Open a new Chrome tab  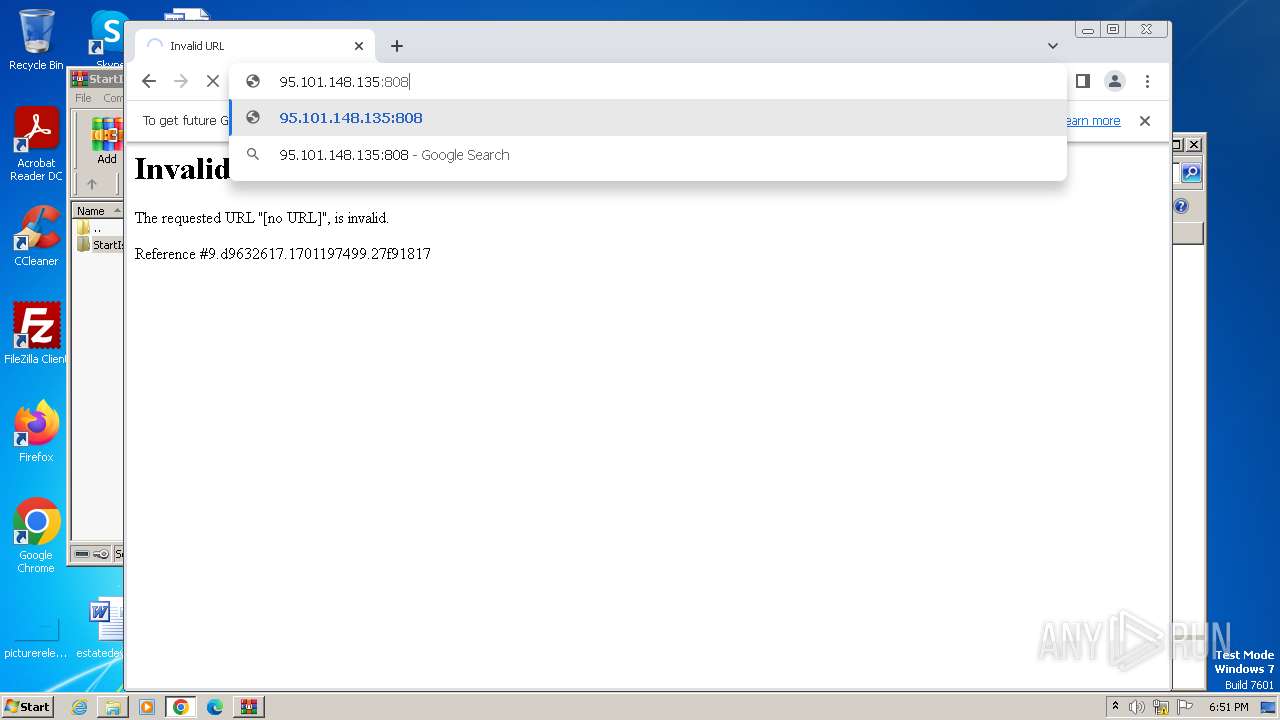click(397, 46)
